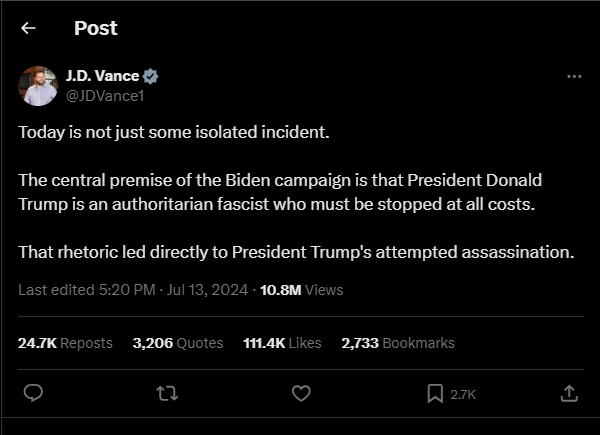Screen dimensions: 600x435
Task: Click the share post icon
Action: coord(568,394)
